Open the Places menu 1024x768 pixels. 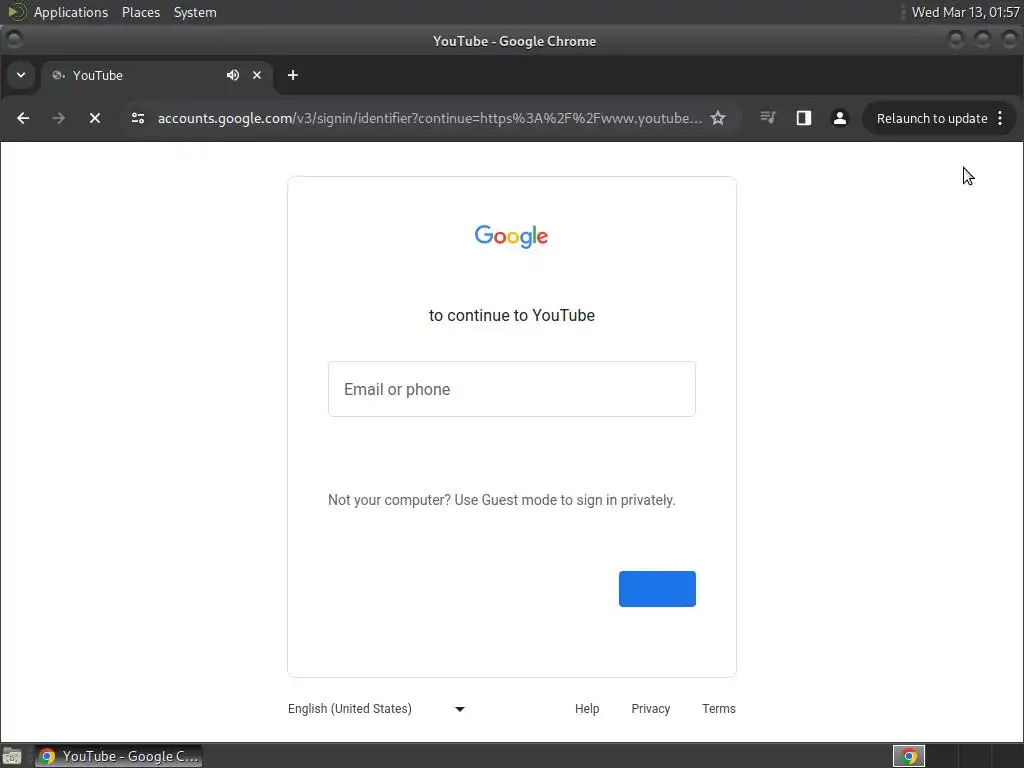click(x=141, y=12)
